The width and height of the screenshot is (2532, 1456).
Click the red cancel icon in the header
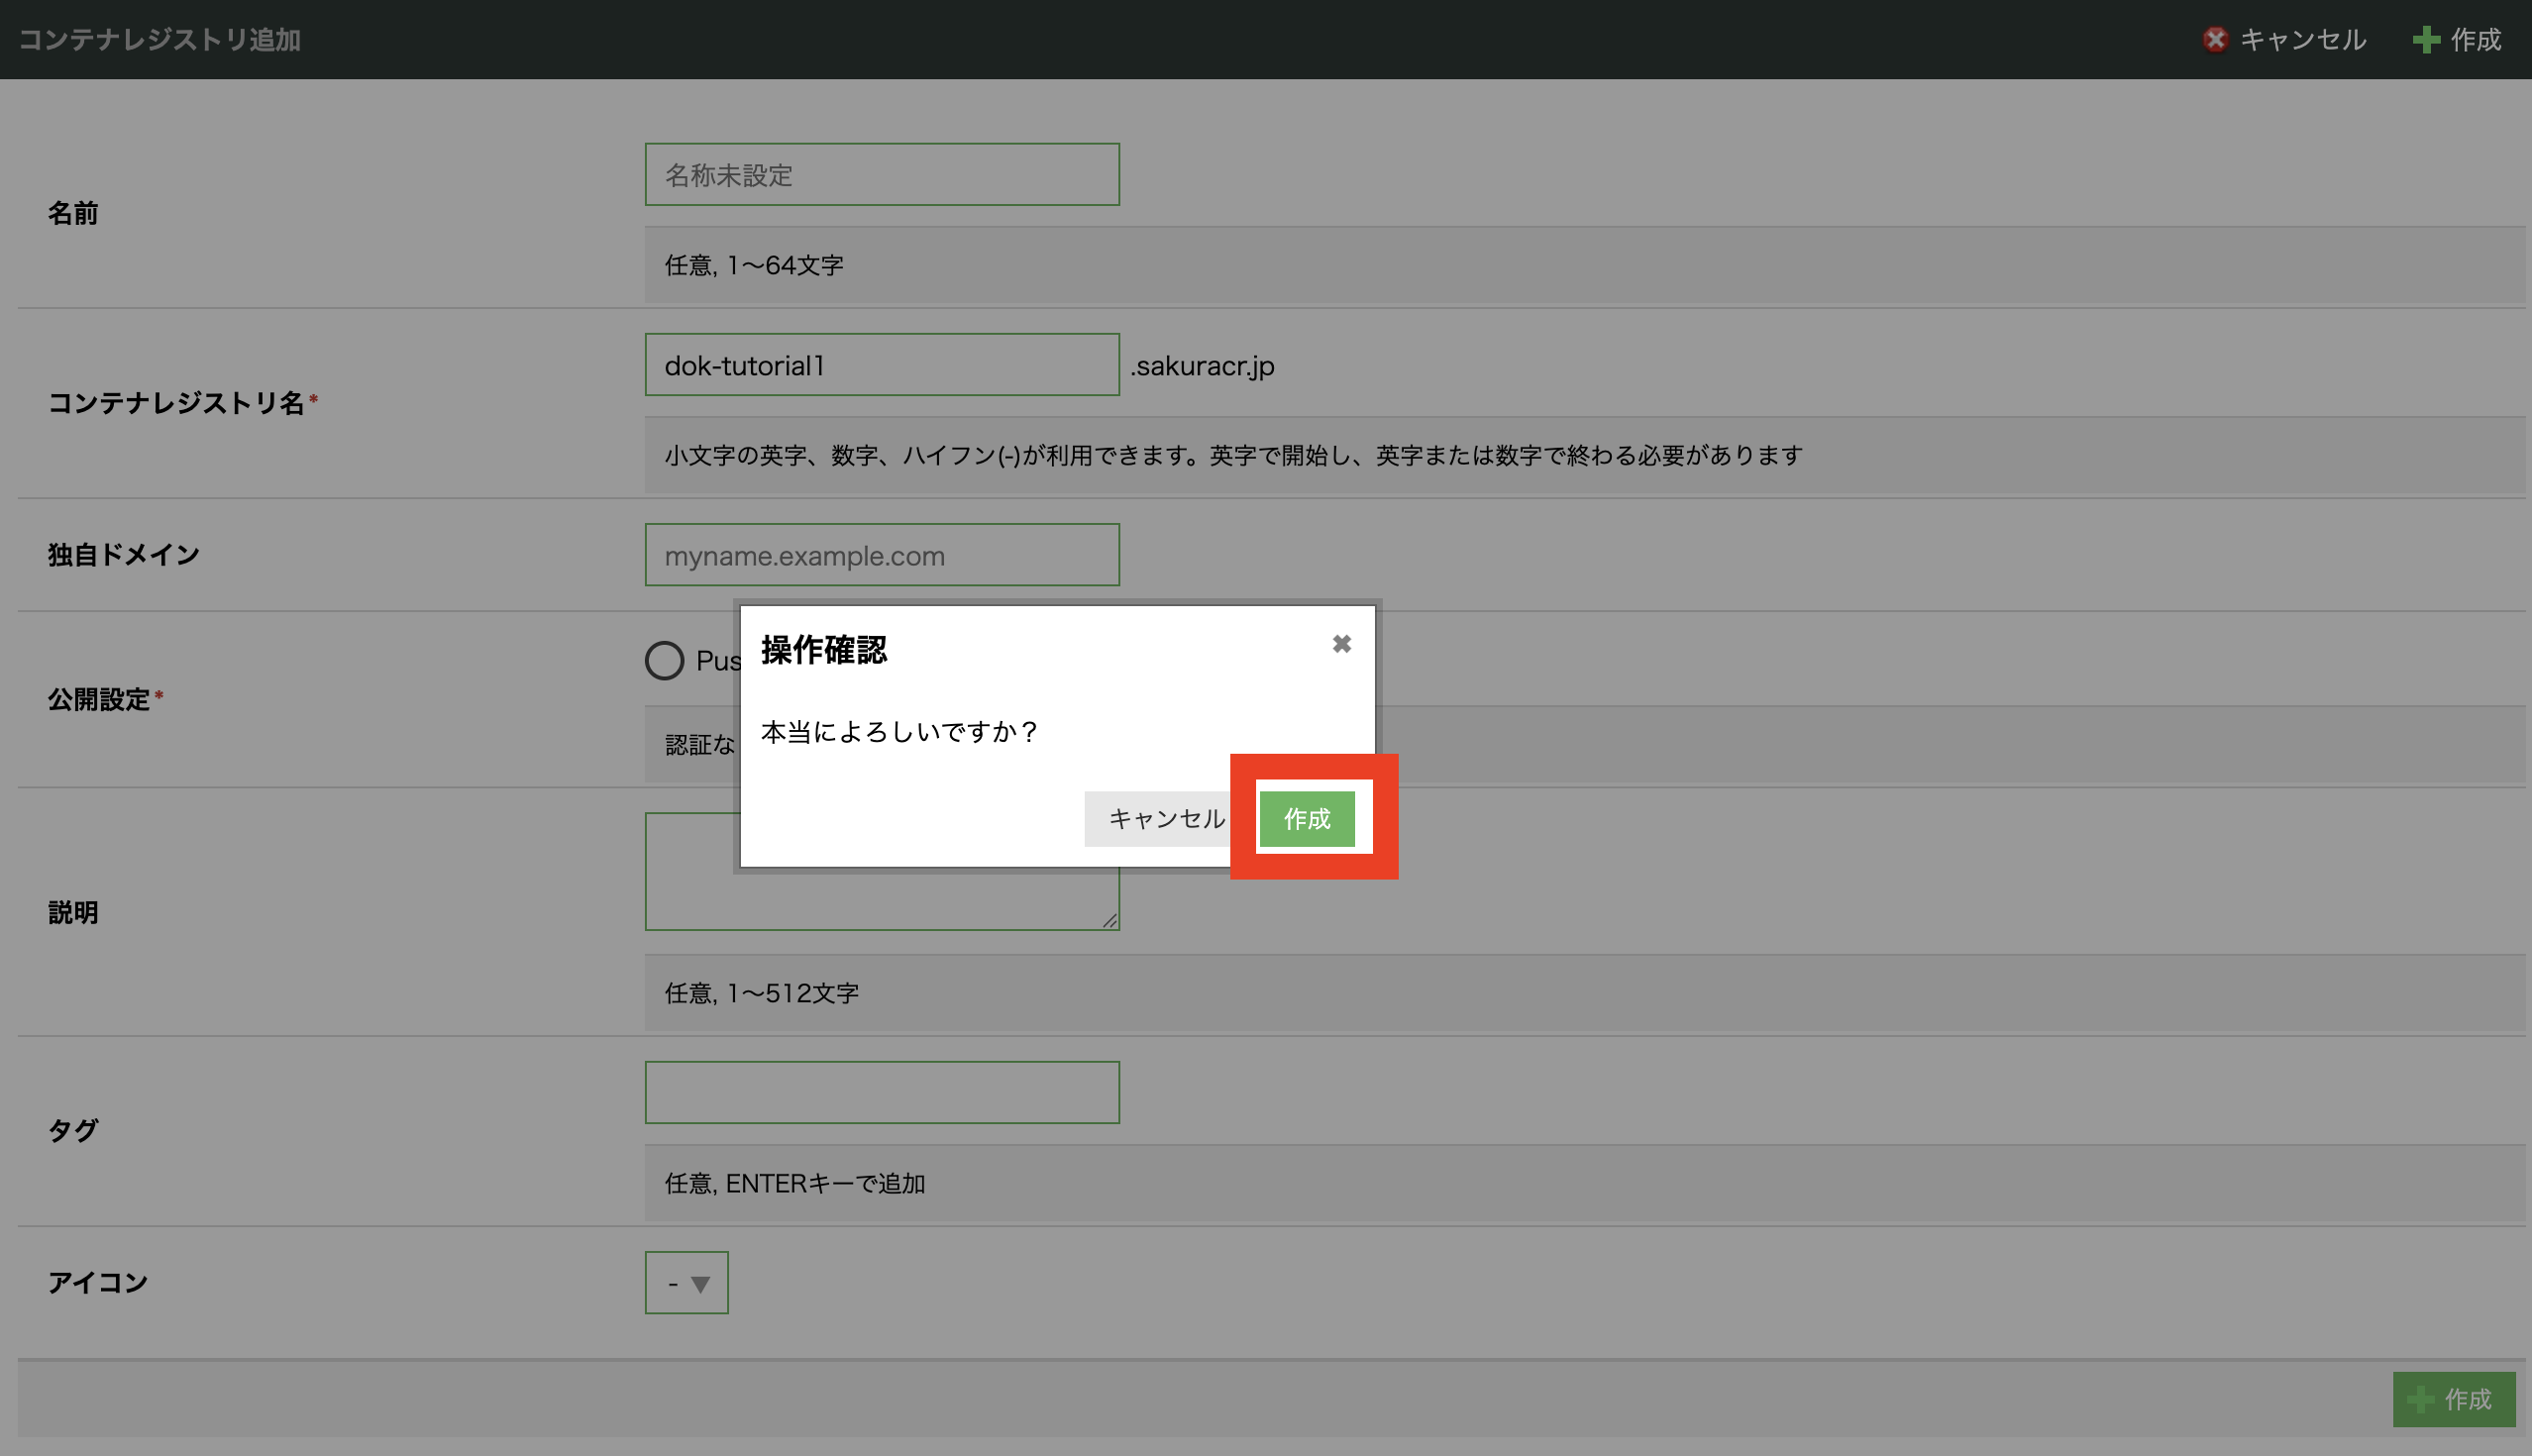click(2215, 39)
